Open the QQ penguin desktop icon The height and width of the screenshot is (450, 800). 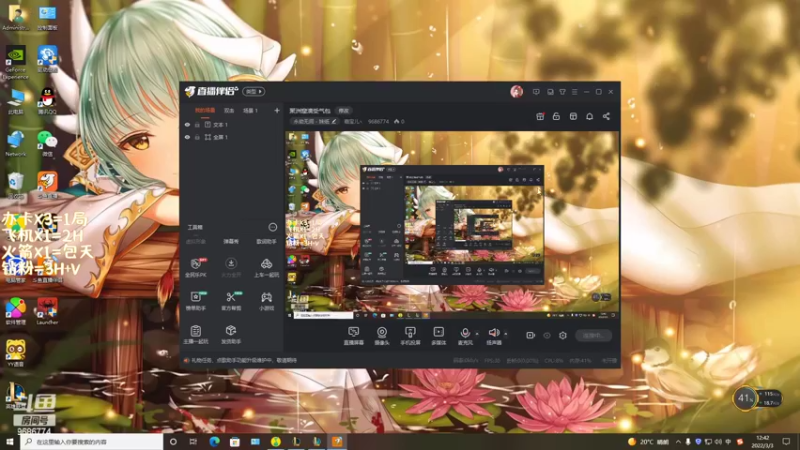tap(47, 101)
